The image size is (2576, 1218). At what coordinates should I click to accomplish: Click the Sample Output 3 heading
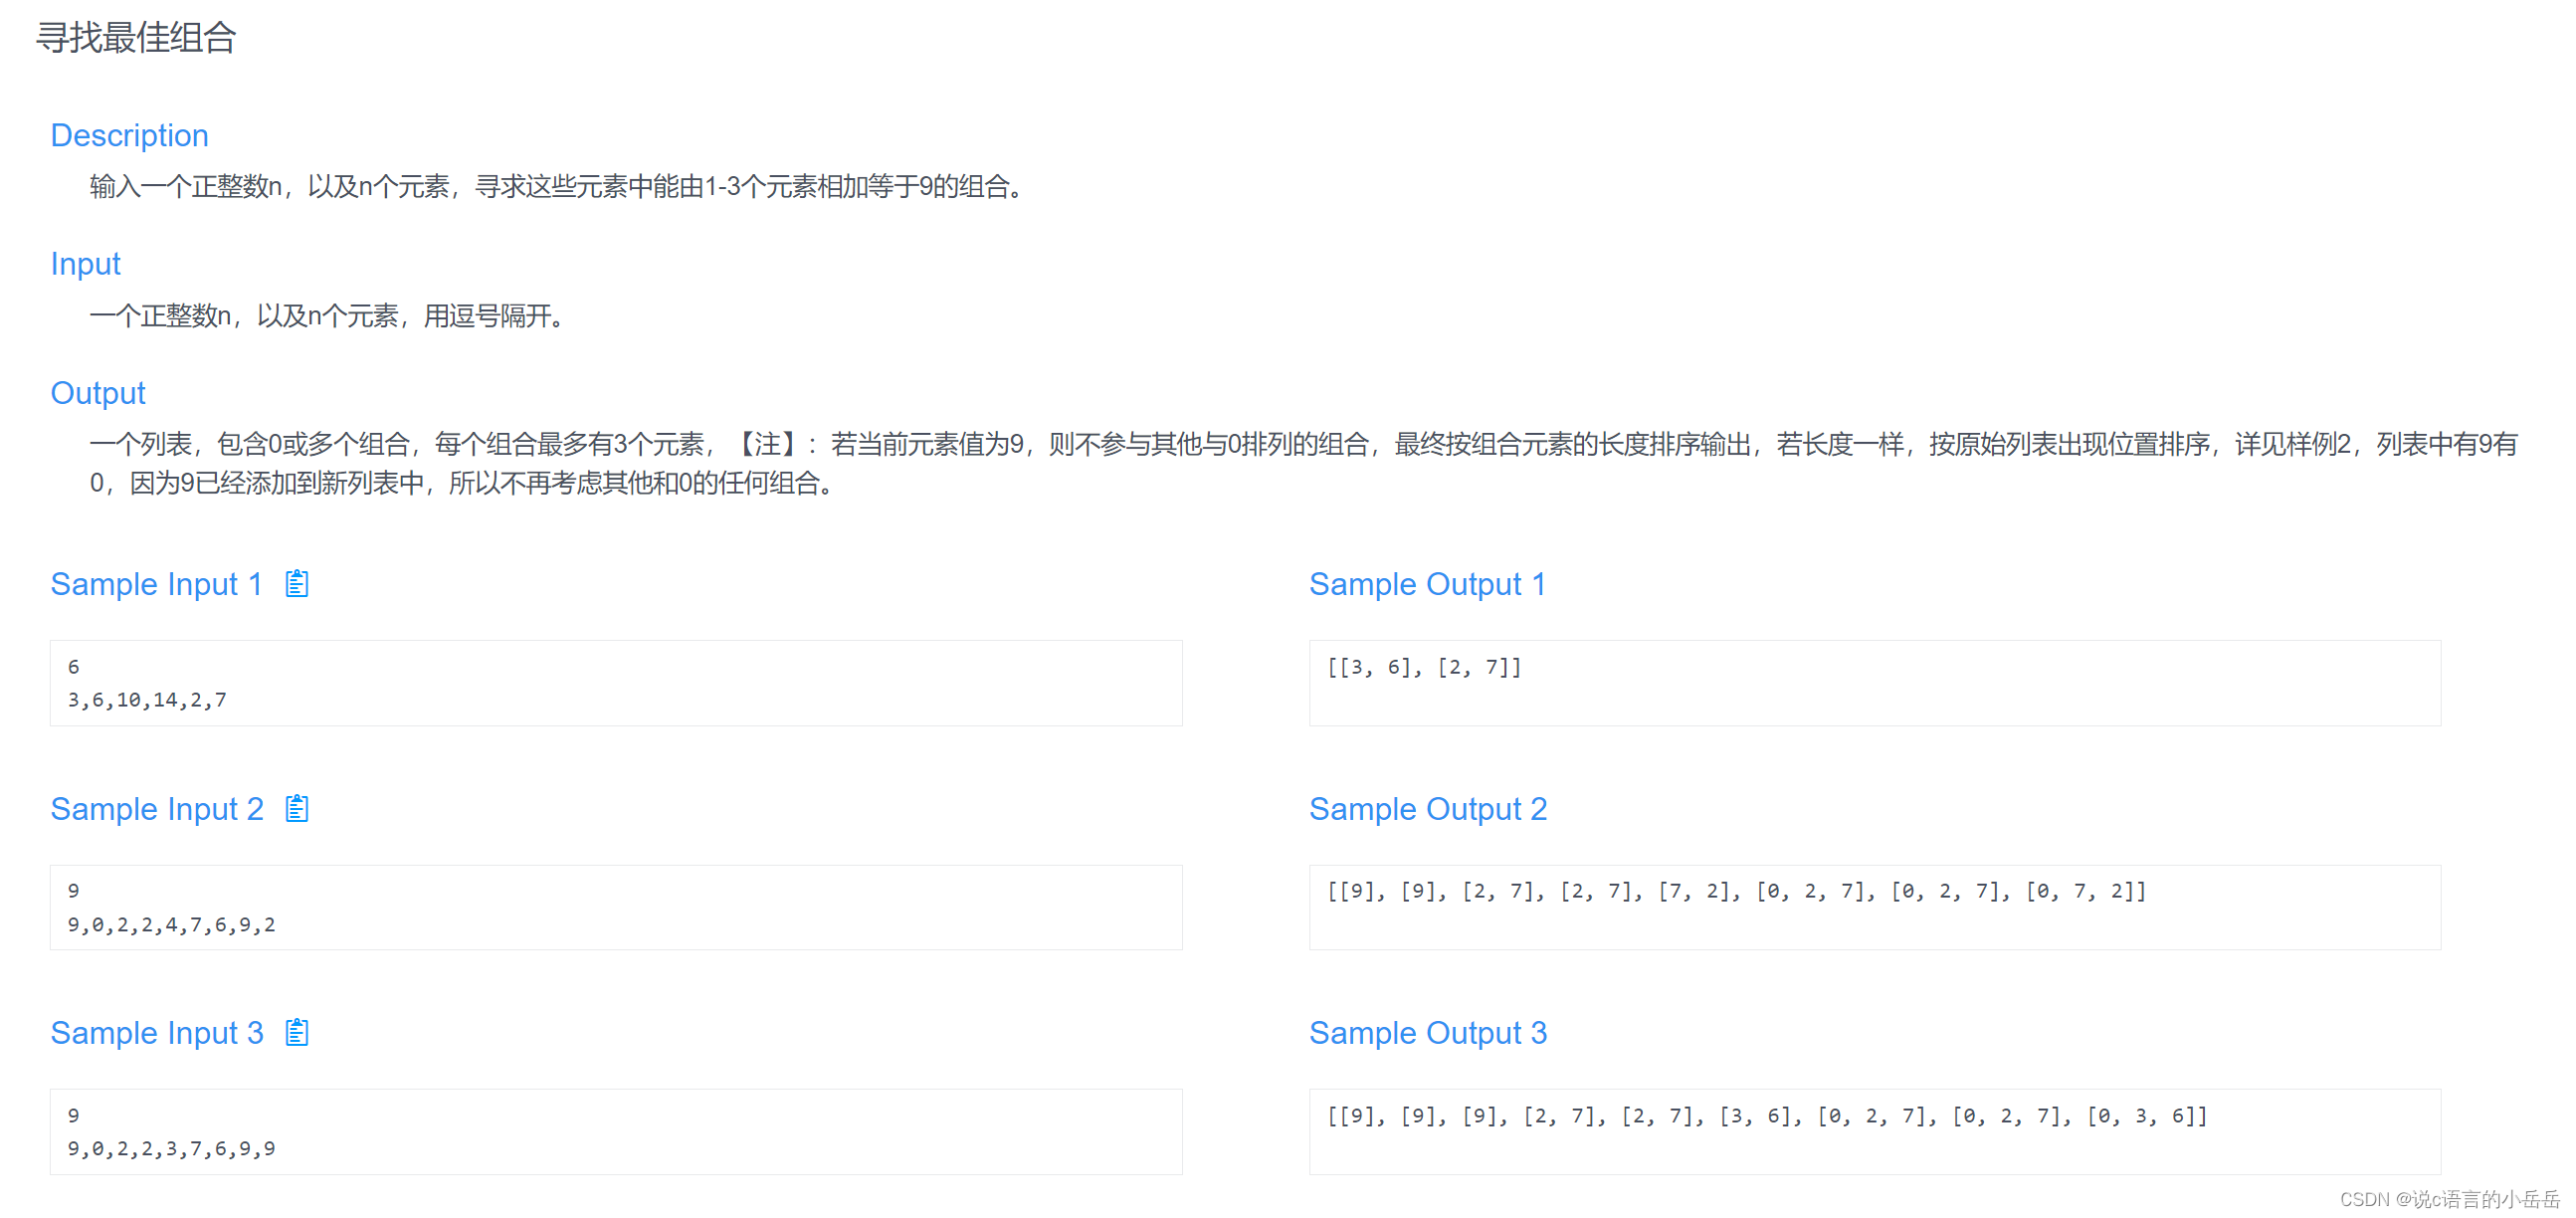tap(1429, 1033)
